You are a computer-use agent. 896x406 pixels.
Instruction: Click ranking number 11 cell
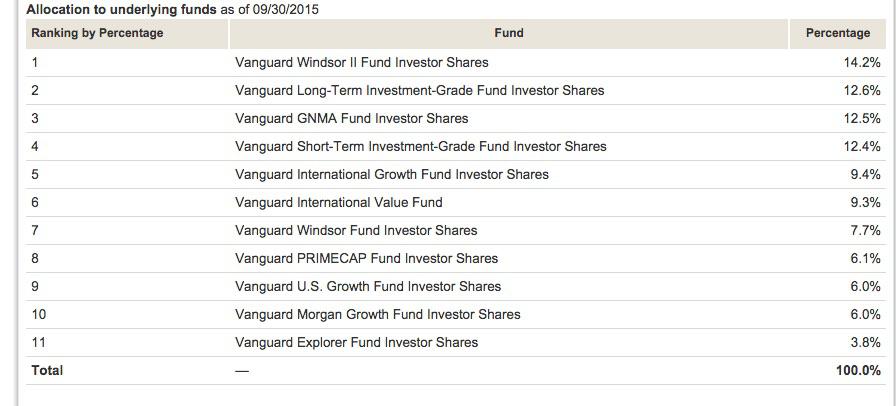tap(39, 342)
